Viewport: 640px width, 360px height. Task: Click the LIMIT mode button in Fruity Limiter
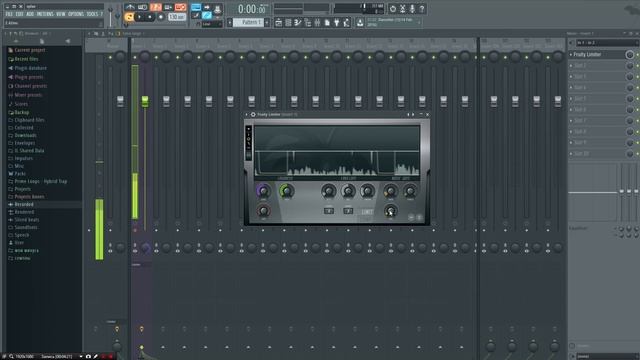367,211
